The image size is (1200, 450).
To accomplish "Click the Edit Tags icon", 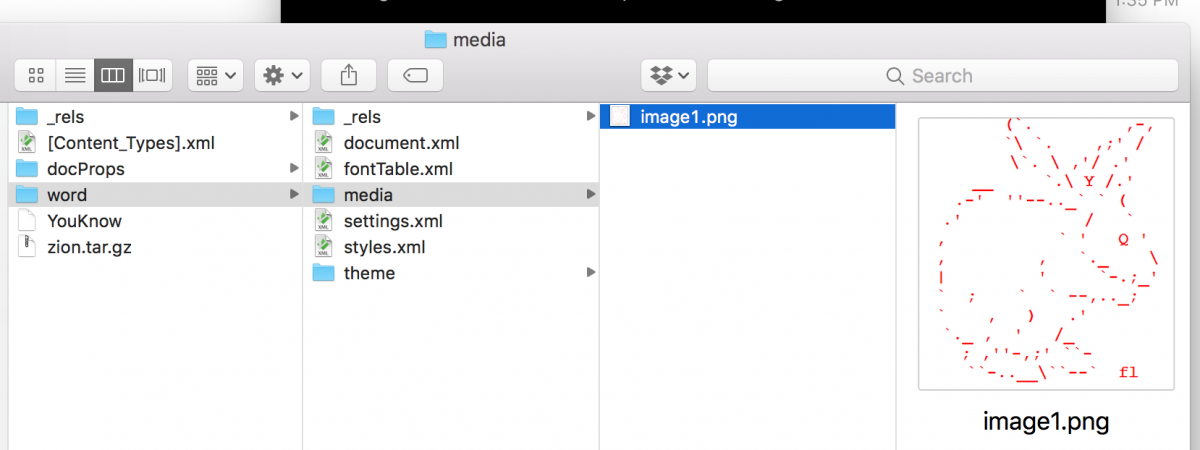I will tap(416, 75).
